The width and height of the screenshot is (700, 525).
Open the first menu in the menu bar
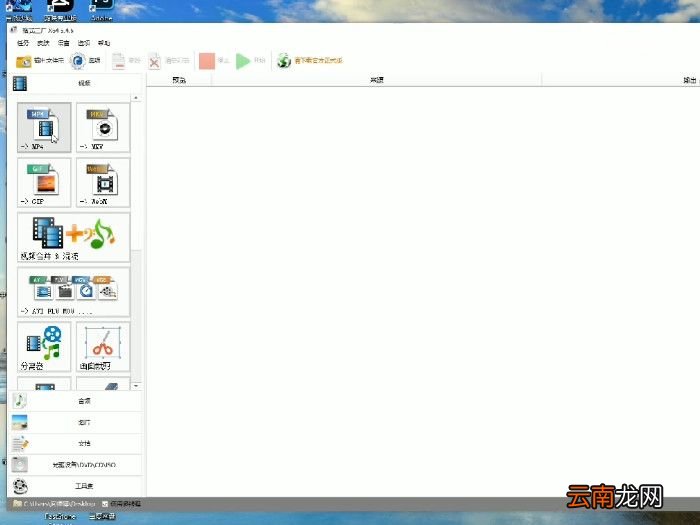pyautogui.click(x=23, y=44)
